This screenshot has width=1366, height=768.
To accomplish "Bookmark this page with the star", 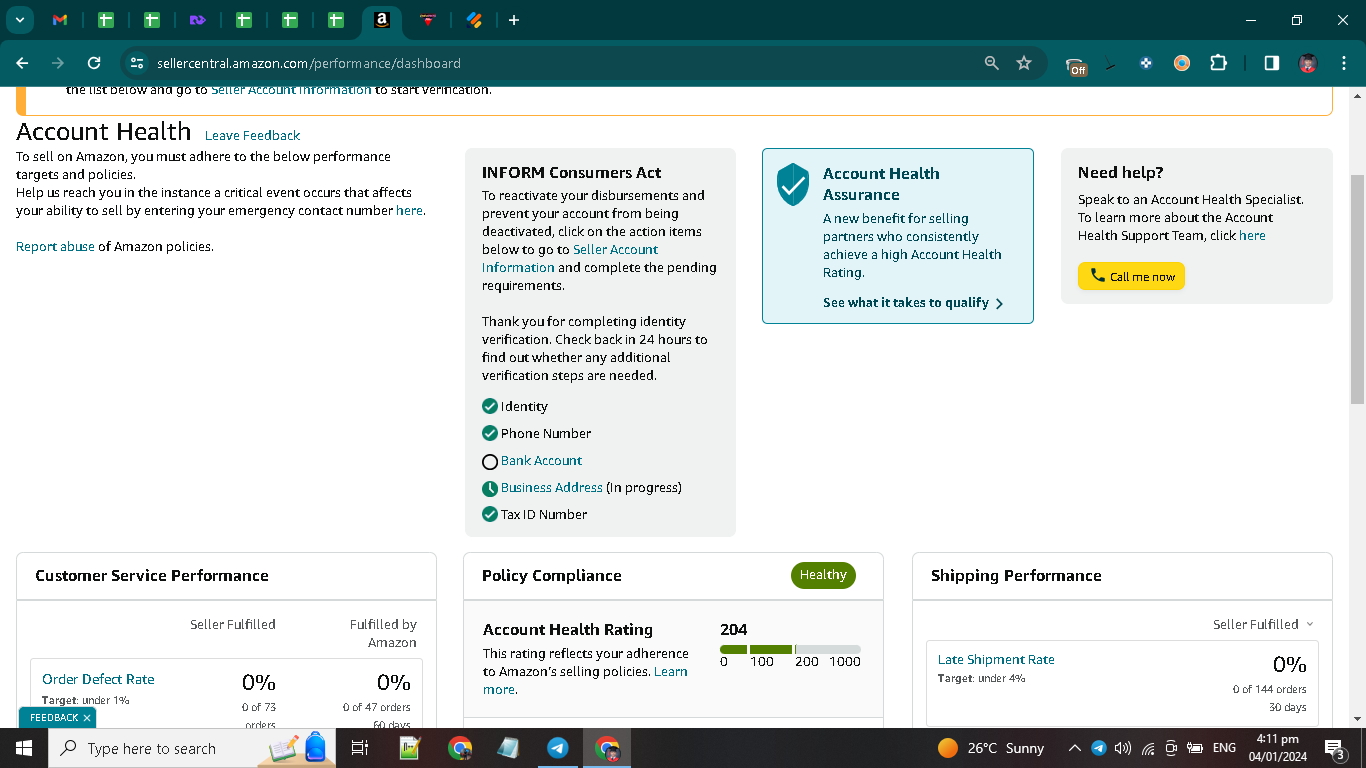I will (x=1024, y=63).
